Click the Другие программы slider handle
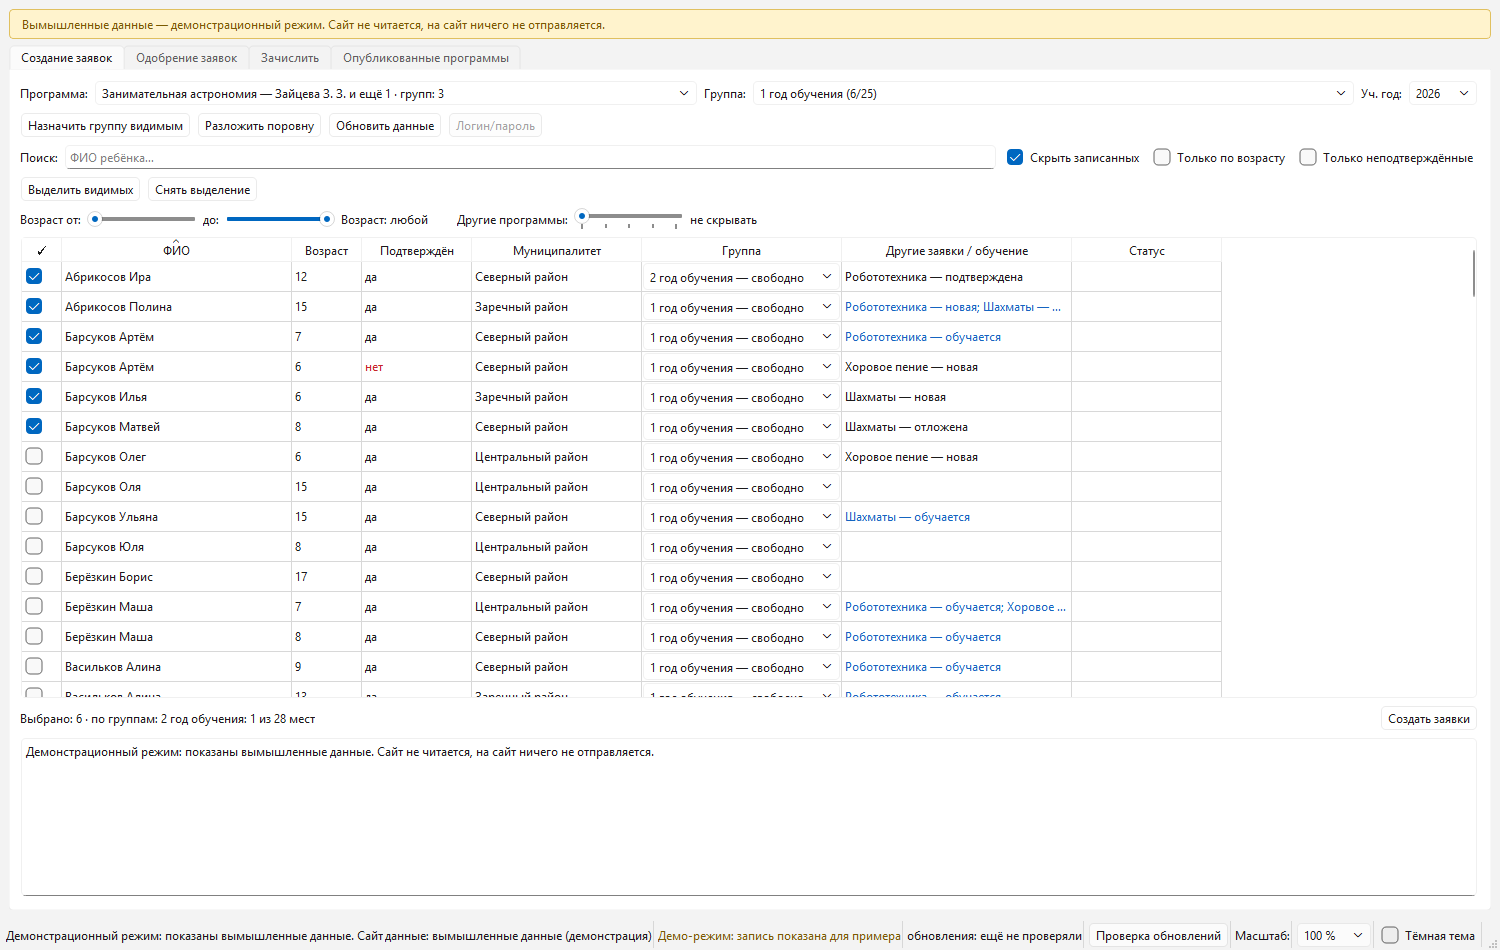 click(x=582, y=216)
